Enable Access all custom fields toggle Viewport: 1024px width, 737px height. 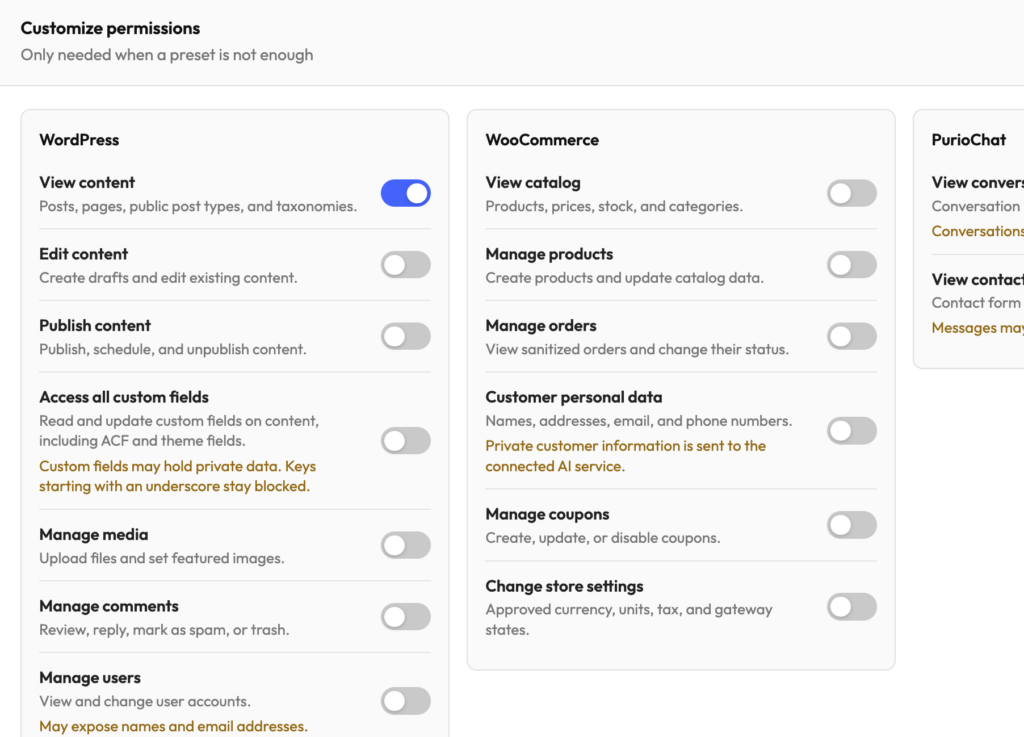[406, 441]
